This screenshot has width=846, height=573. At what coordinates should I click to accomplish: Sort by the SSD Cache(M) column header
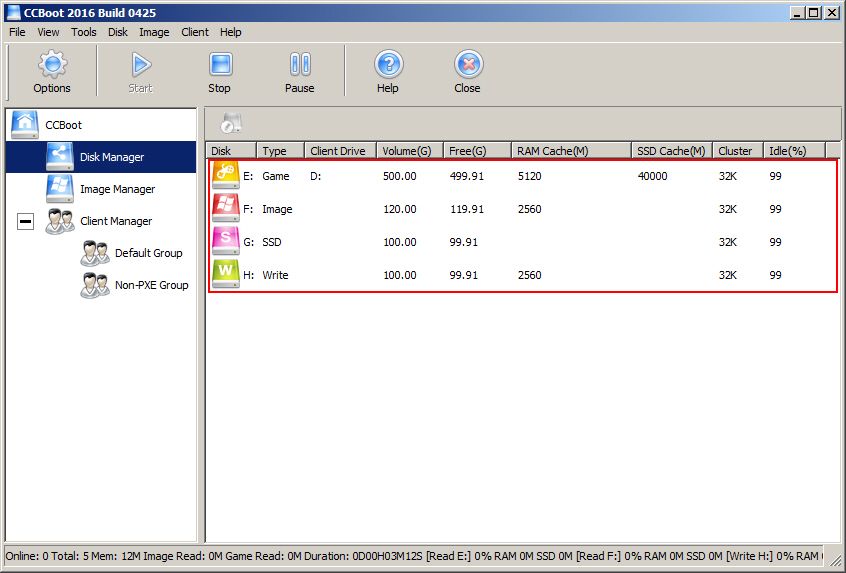pos(672,151)
